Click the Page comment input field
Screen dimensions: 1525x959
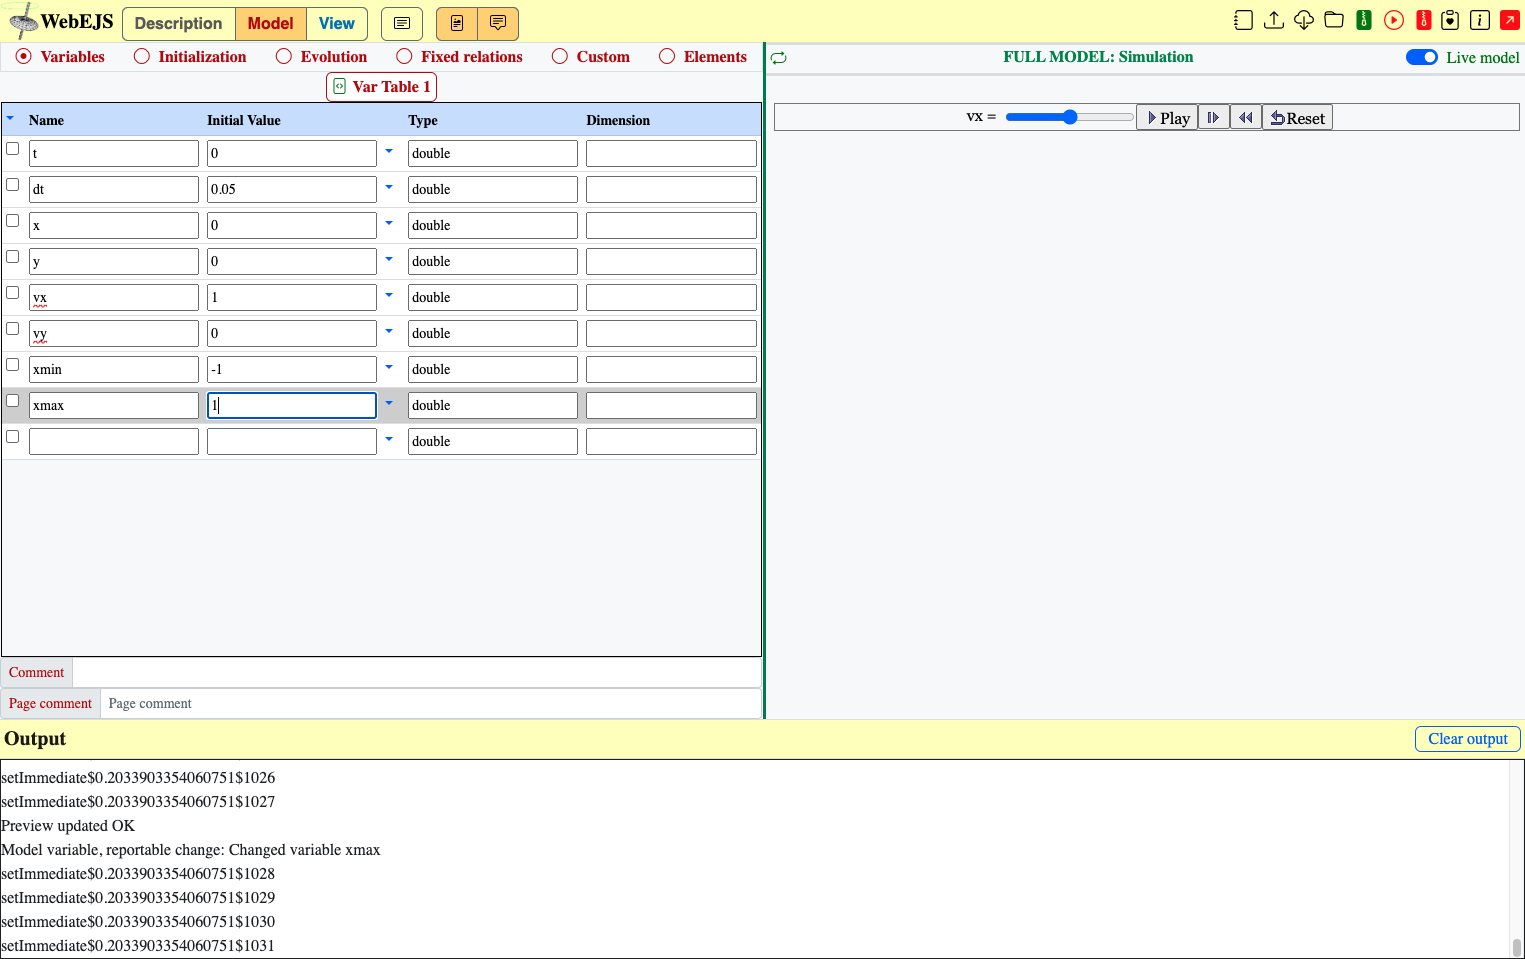pyautogui.click(x=431, y=704)
